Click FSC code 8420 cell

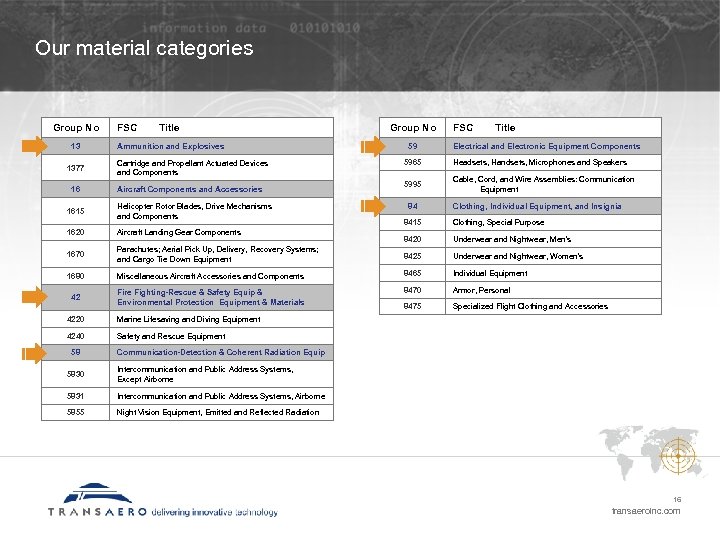coord(412,239)
